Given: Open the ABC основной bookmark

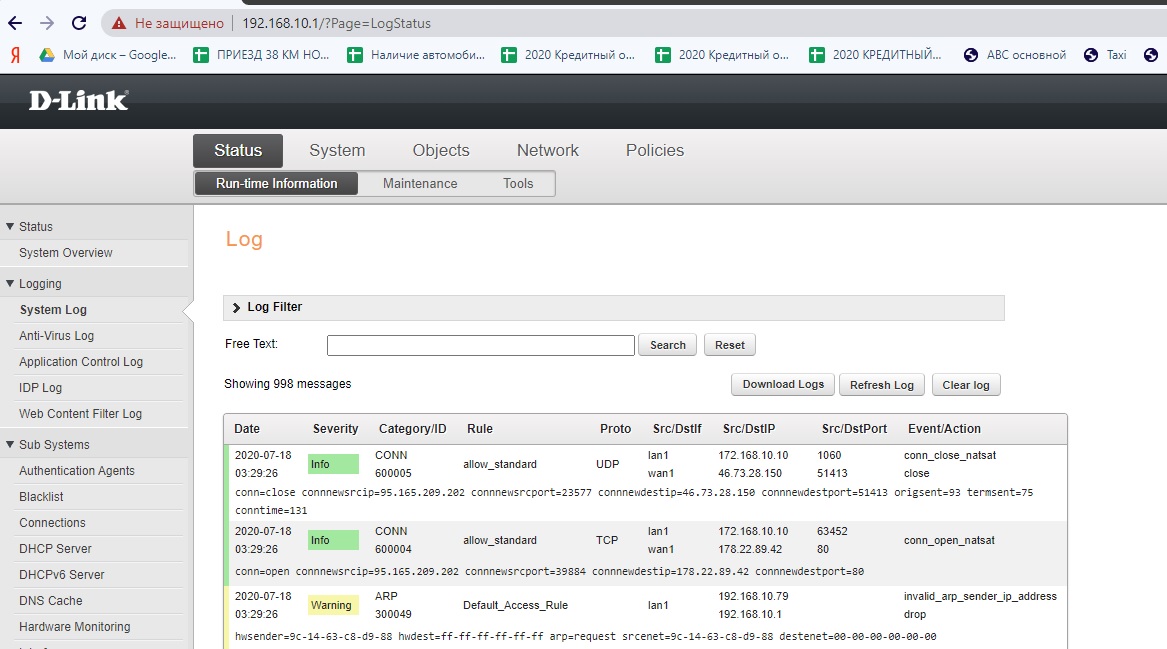Looking at the screenshot, I should pyautogui.click(x=1015, y=55).
